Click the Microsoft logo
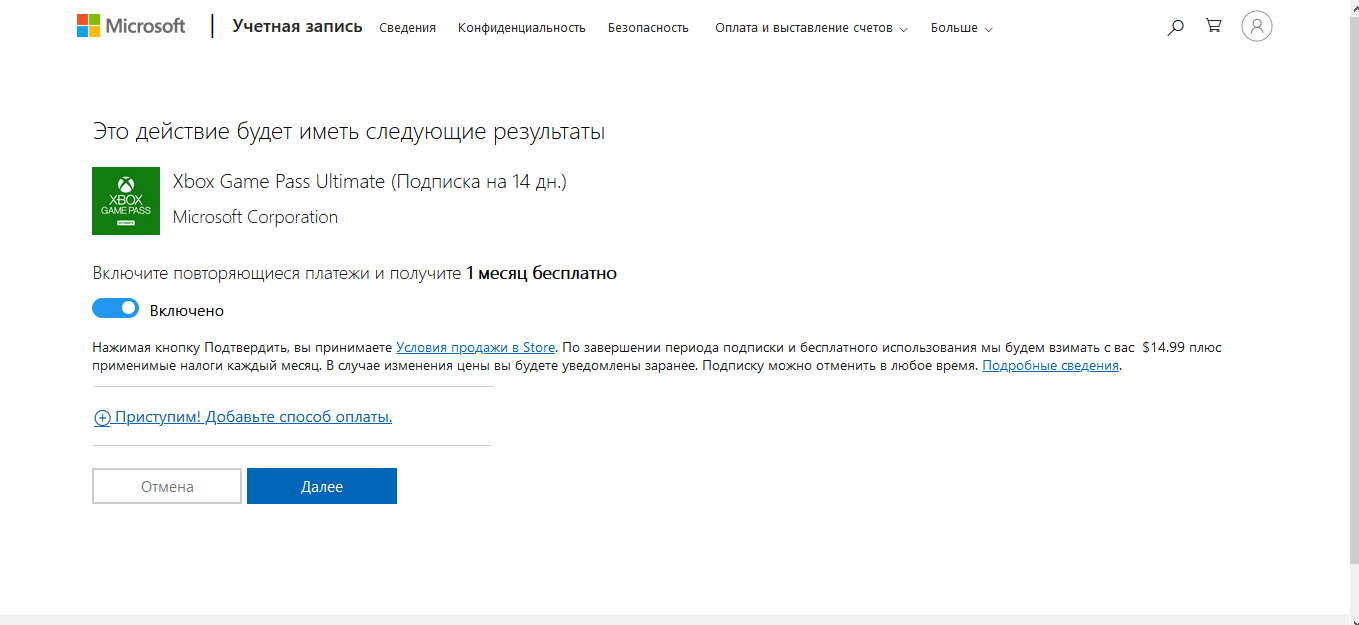 tap(131, 26)
